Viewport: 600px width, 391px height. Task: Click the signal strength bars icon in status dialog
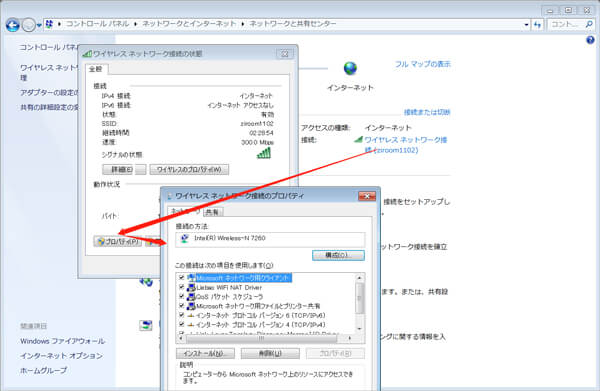264,153
